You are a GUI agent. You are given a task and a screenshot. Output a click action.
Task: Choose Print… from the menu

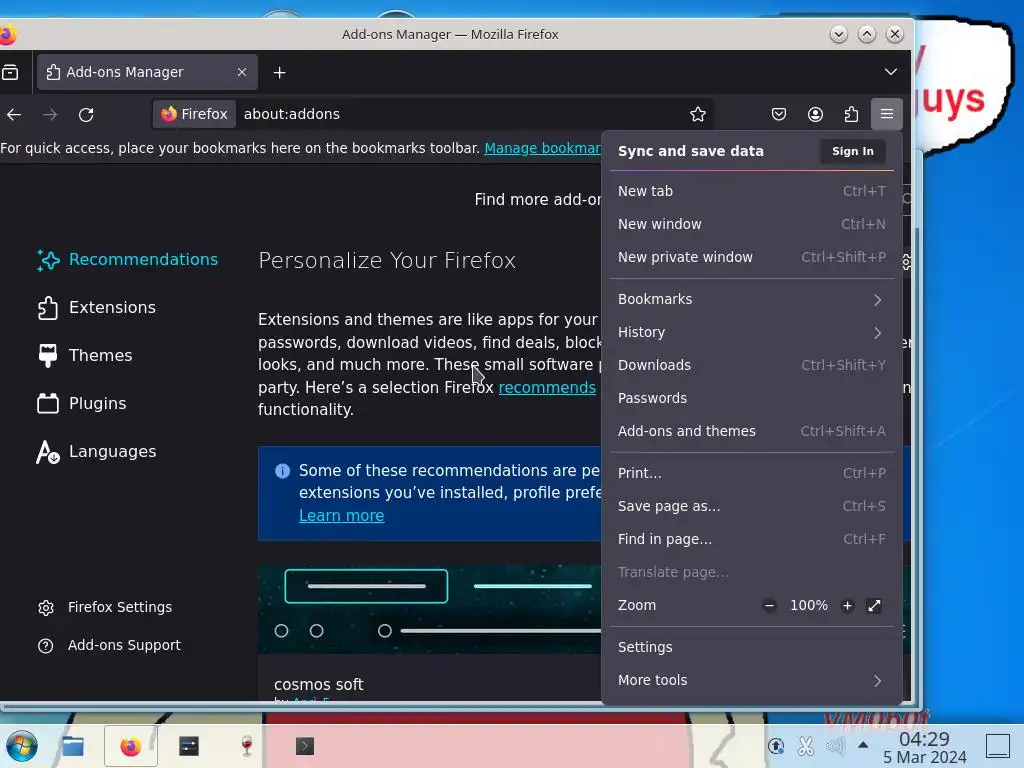(x=752, y=473)
